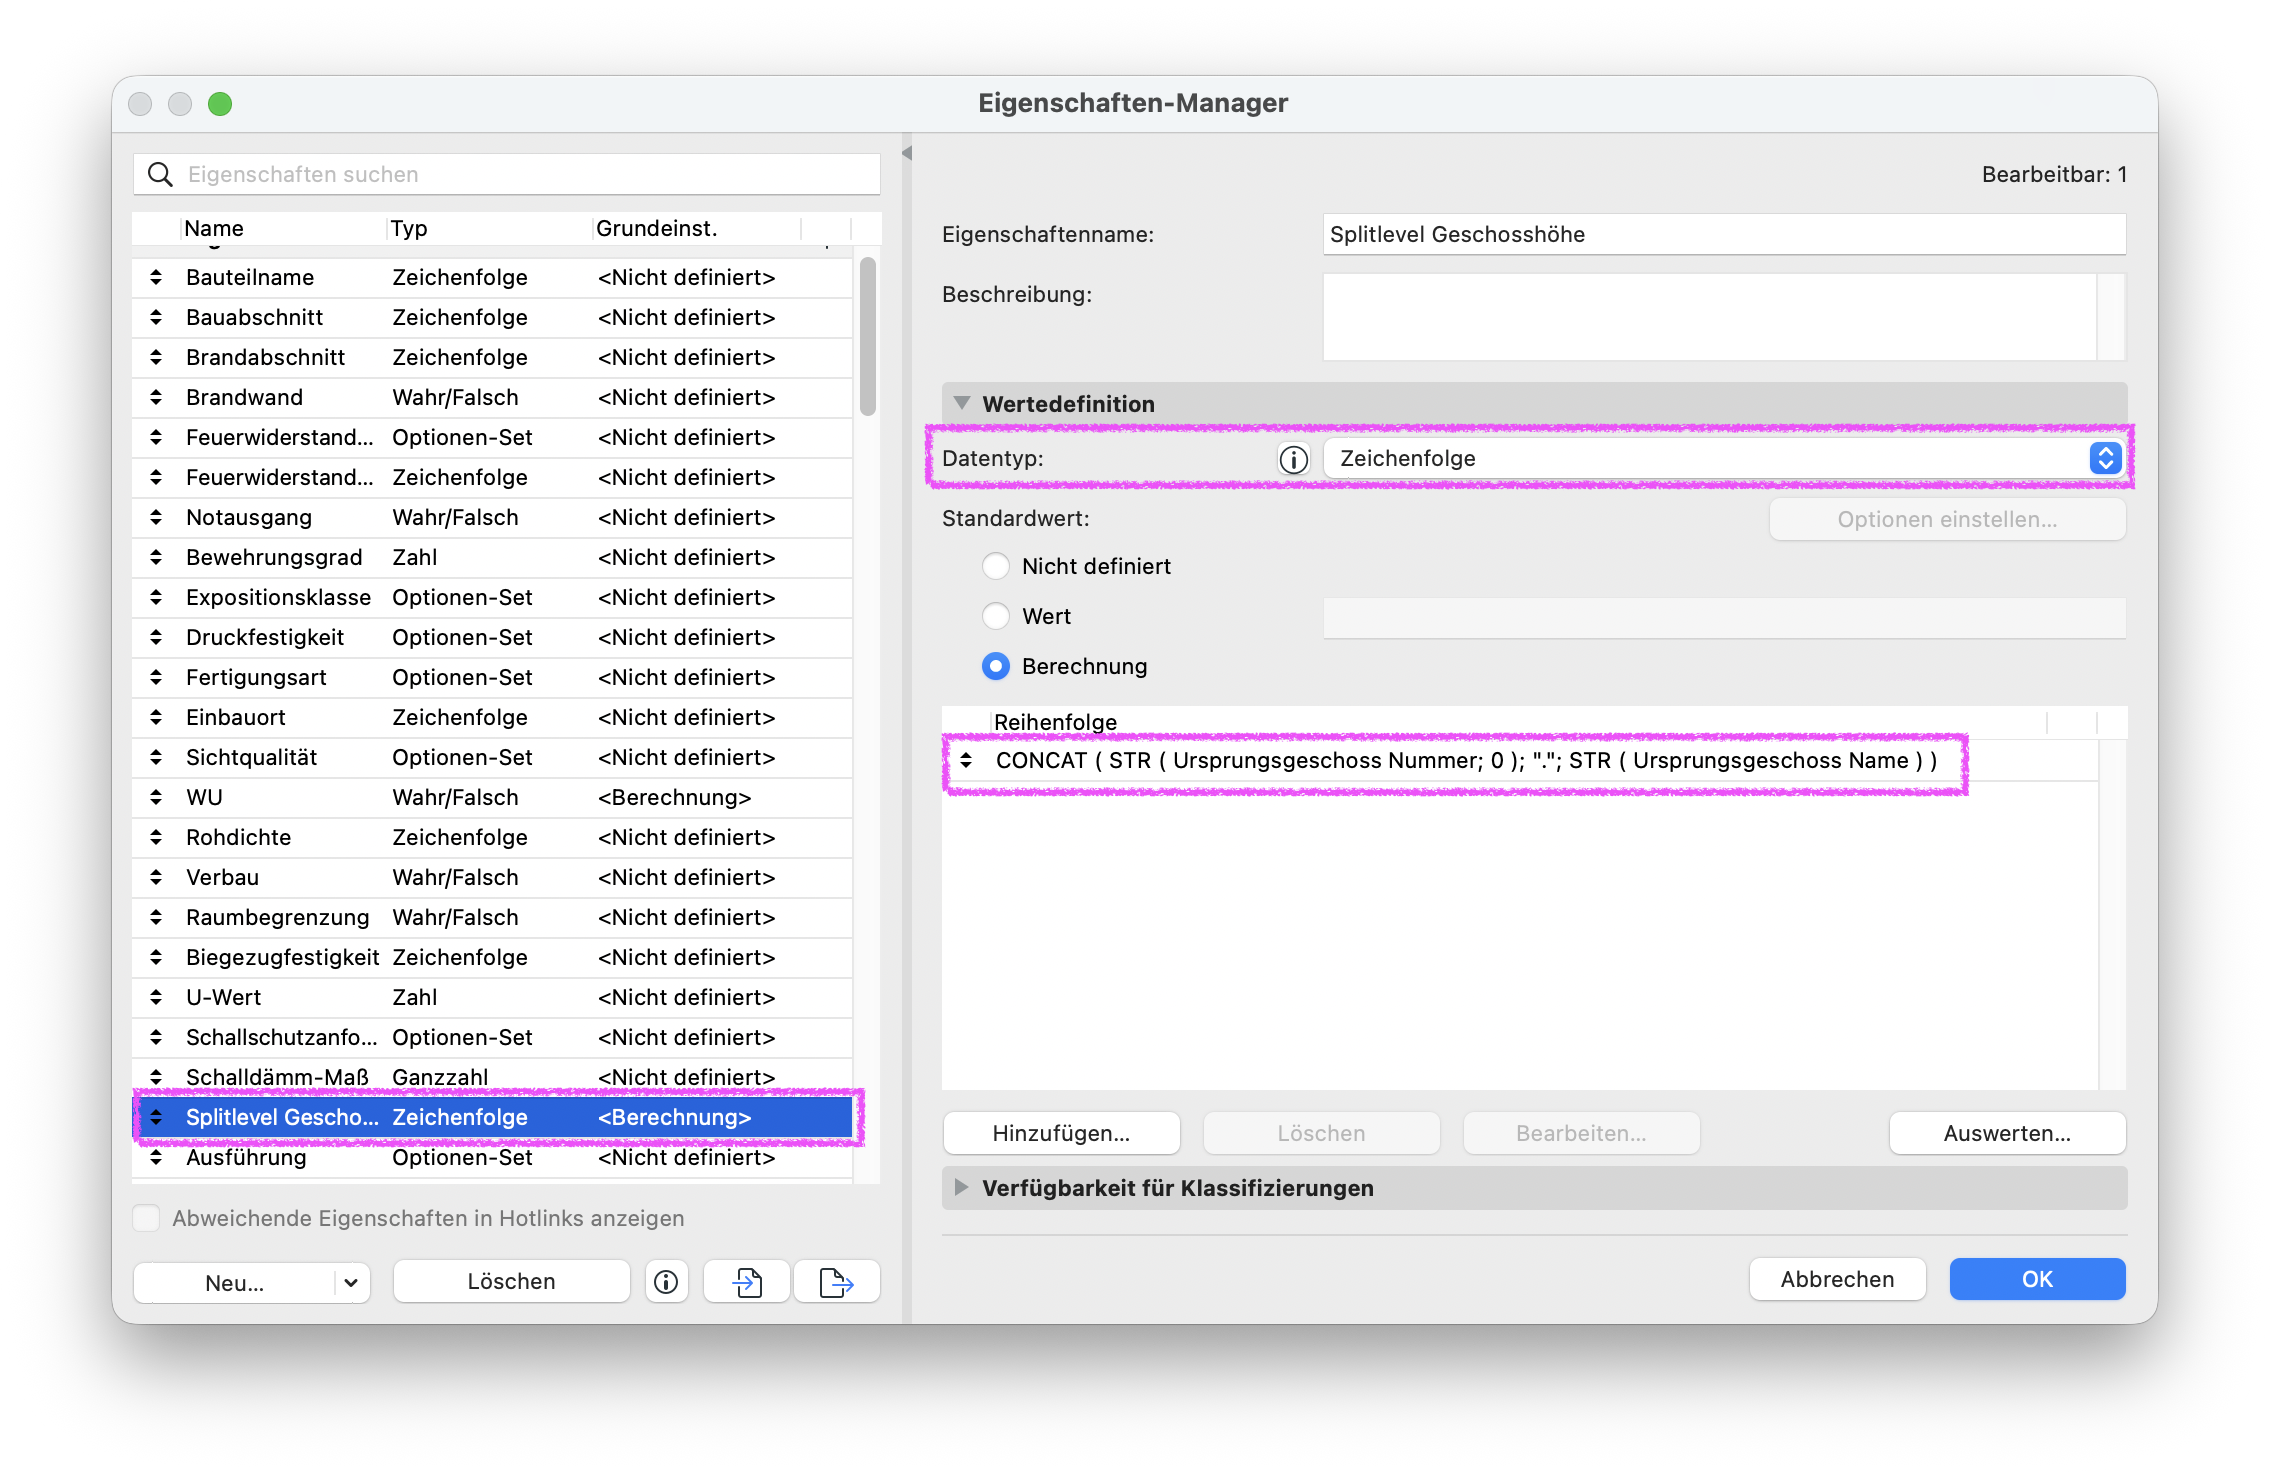Click the reorder handle on the CONCAT expression row
This screenshot has width=2270, height=1472.
(966, 760)
